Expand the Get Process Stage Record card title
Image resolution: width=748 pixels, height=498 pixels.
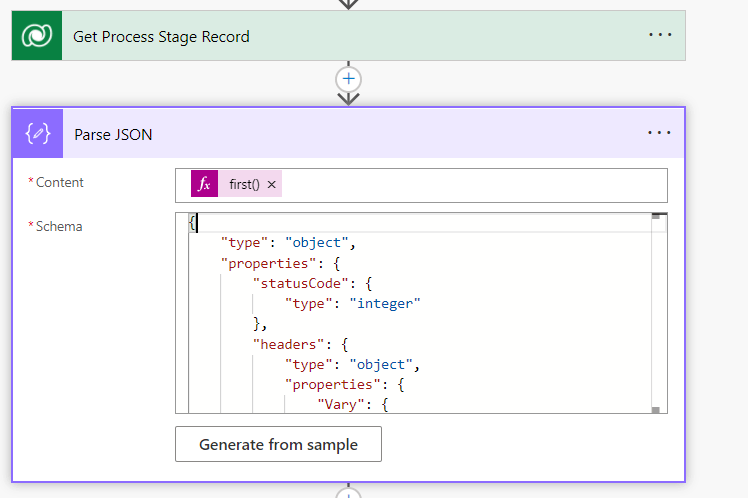click(x=161, y=36)
